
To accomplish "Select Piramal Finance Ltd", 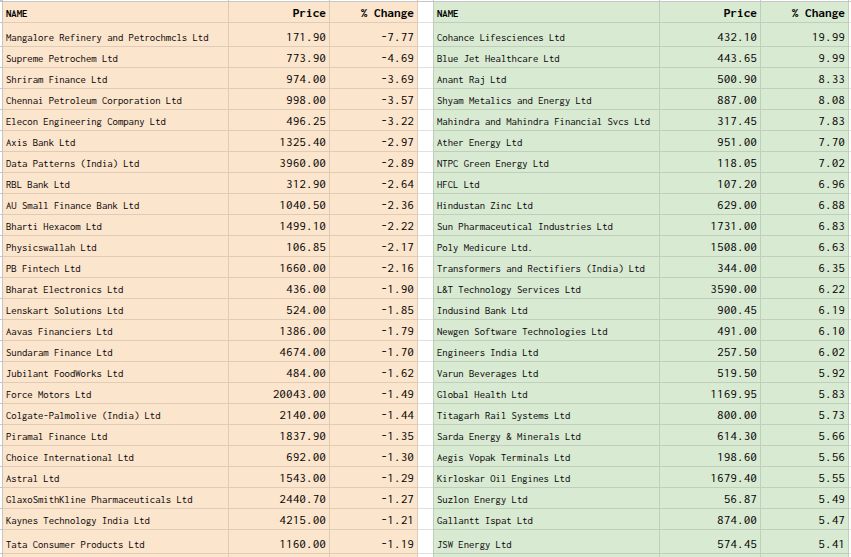I will pos(56,436).
